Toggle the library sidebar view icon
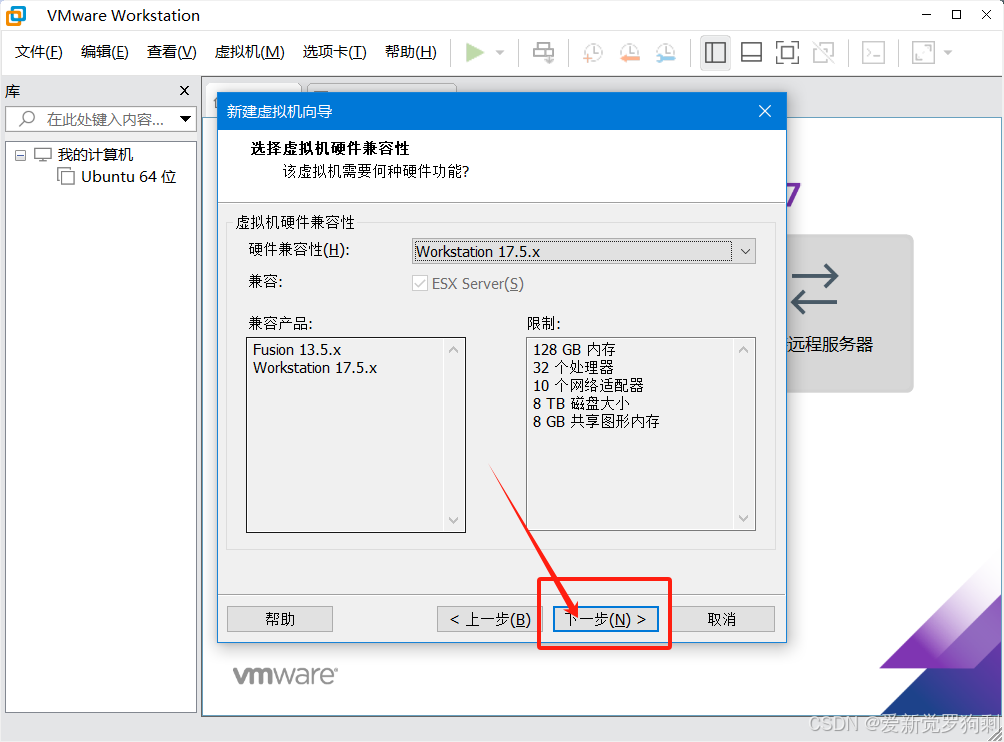Viewport: 1004px width, 742px height. [715, 52]
